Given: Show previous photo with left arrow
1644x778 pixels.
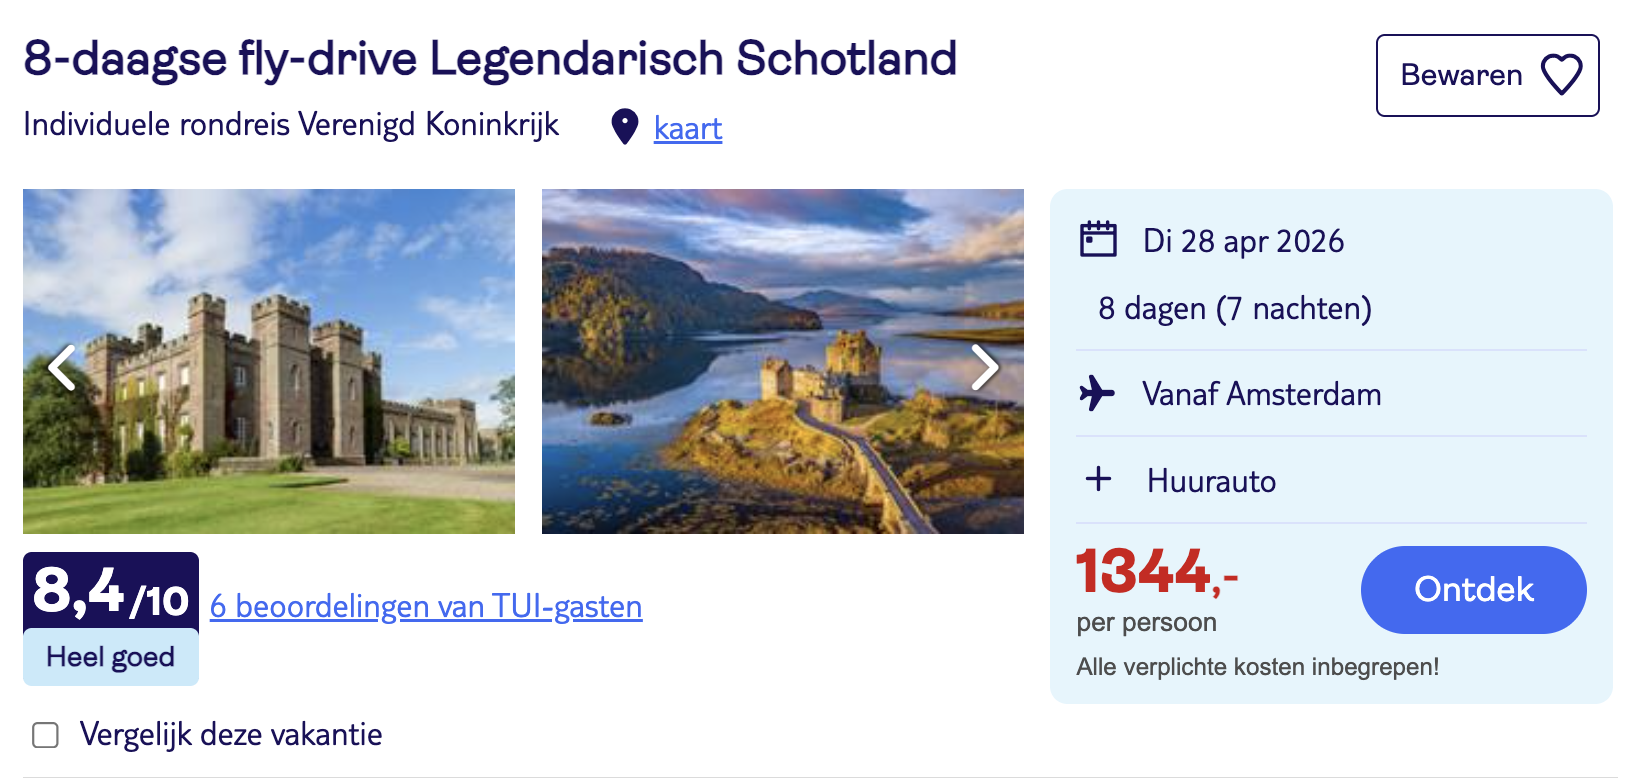Looking at the screenshot, I should point(63,367).
